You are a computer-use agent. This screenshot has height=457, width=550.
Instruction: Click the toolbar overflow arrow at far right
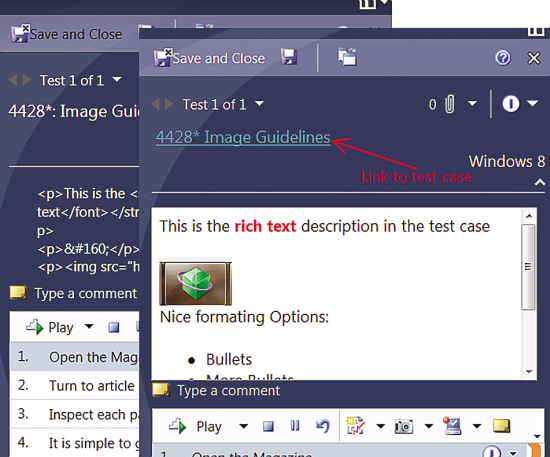[x=537, y=436]
